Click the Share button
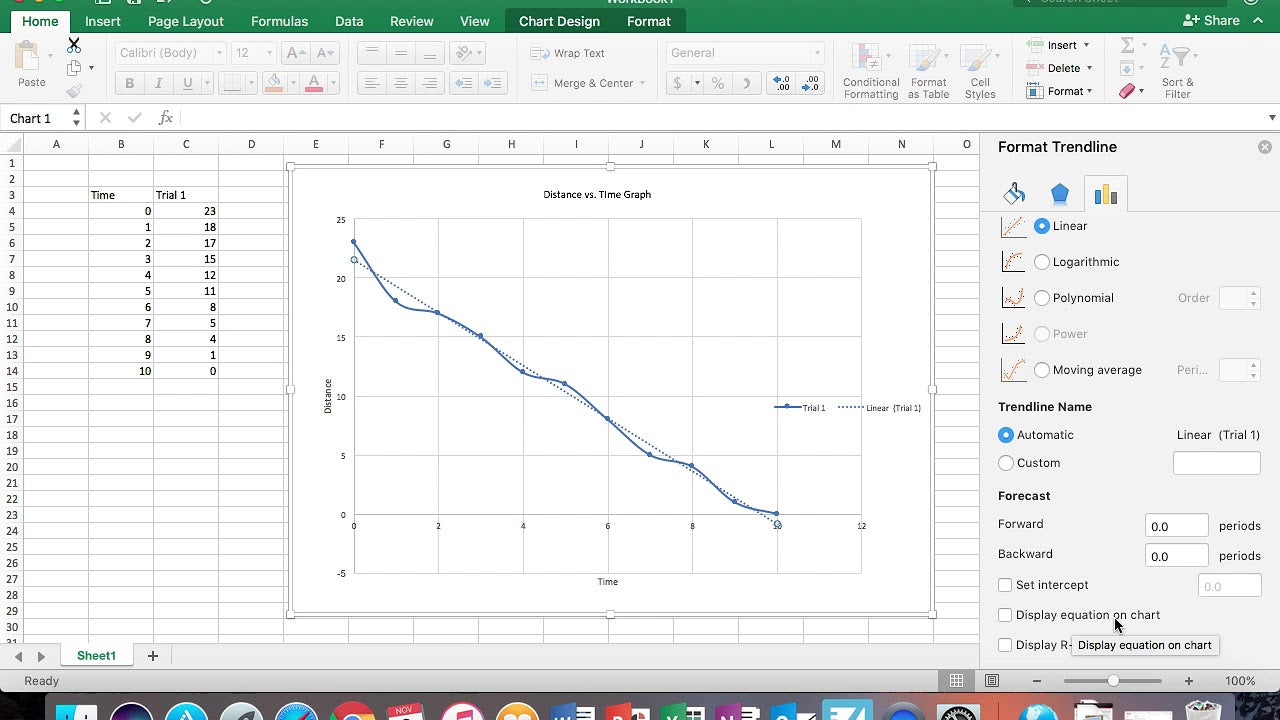This screenshot has width=1280, height=720. (1211, 20)
